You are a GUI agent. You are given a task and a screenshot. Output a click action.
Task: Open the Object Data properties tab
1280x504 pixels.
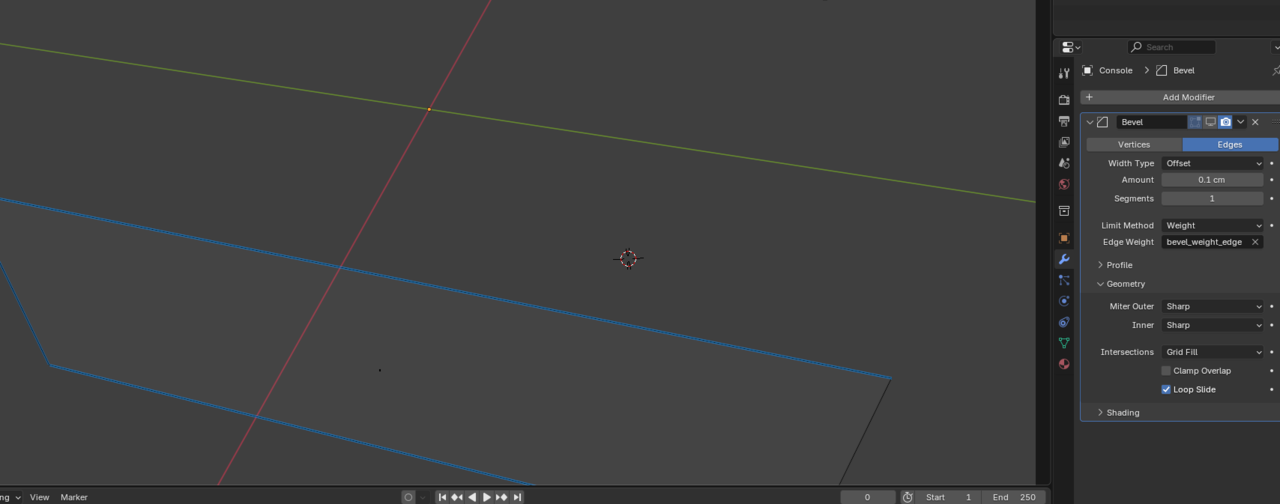(x=1064, y=343)
